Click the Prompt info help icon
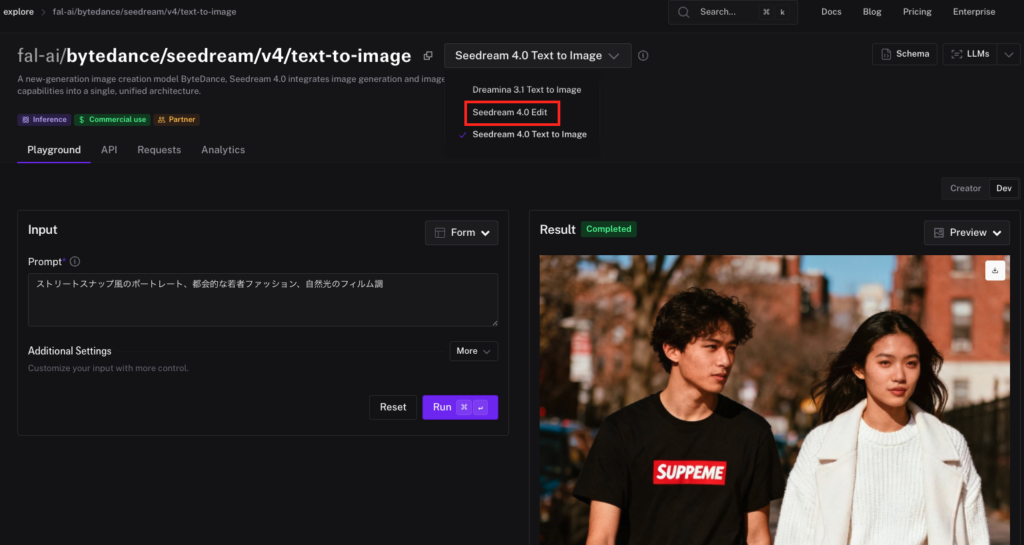 [x=75, y=262]
